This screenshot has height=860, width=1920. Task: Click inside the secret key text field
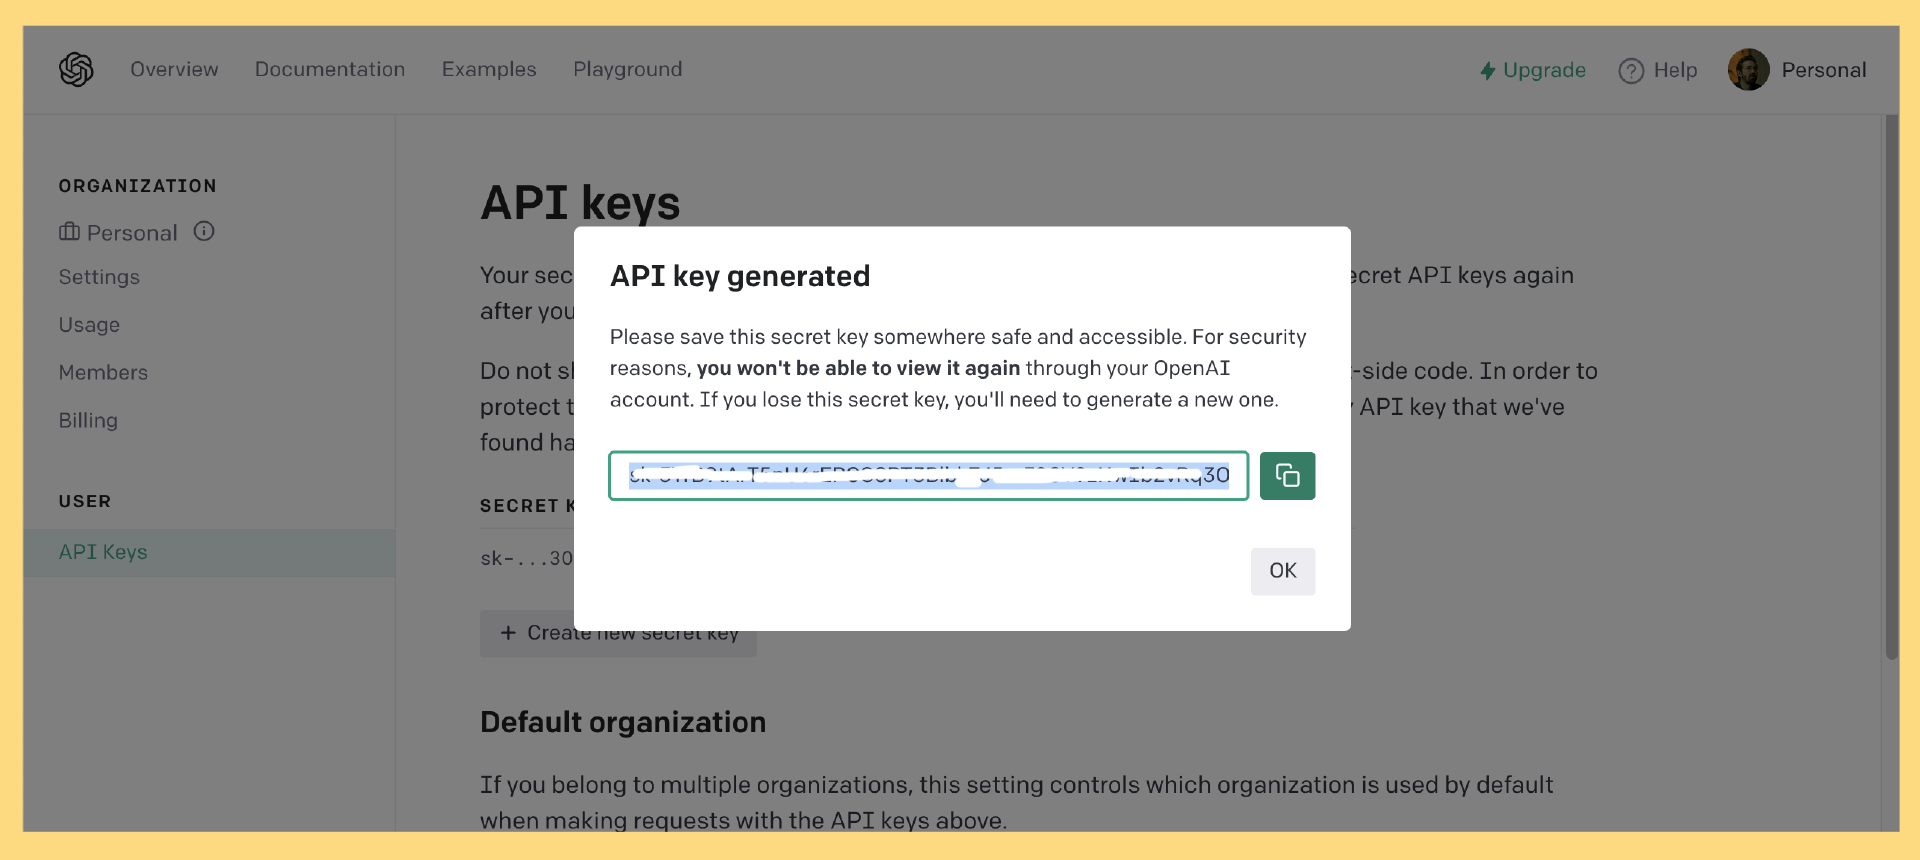click(x=928, y=476)
